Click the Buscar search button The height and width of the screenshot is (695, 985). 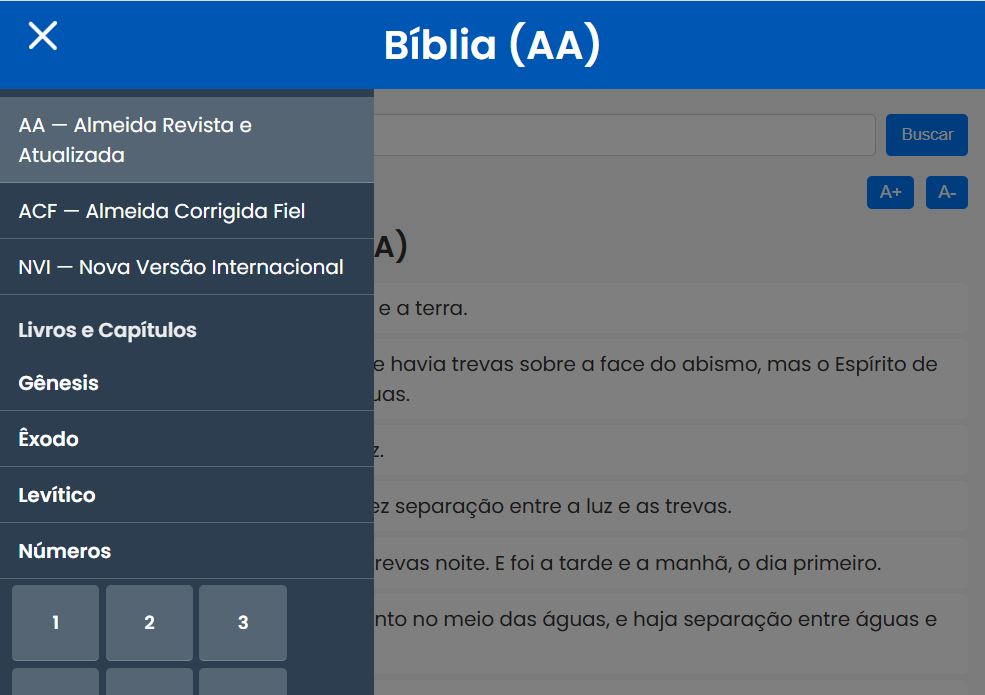coord(926,135)
